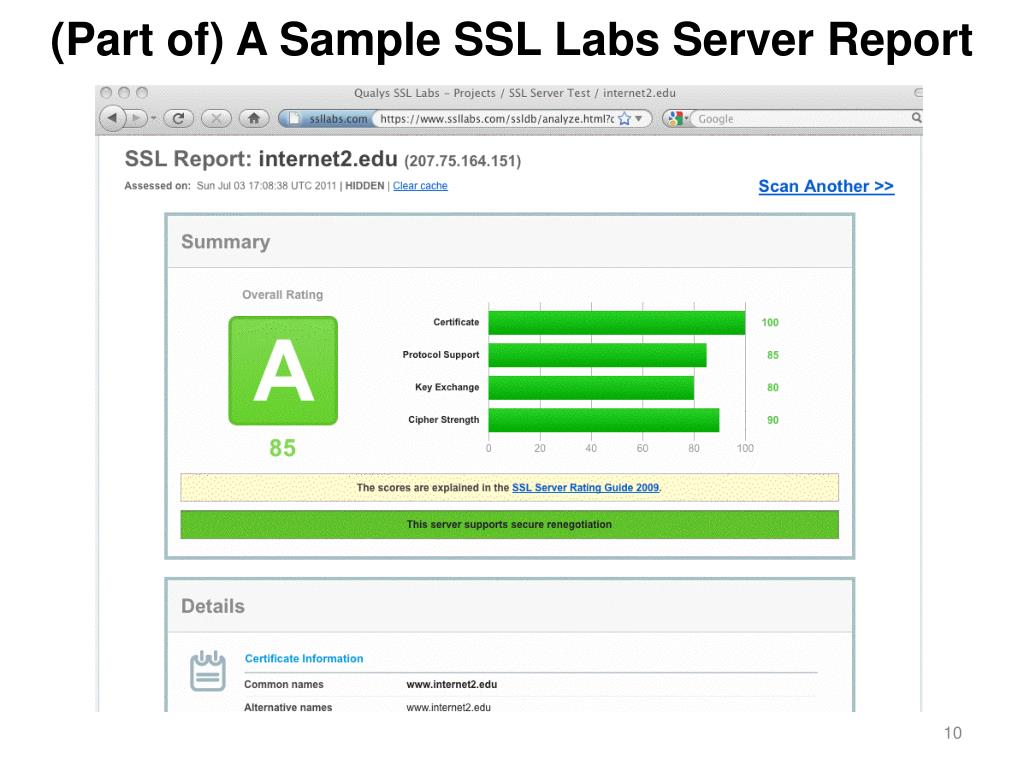This screenshot has width=1024, height=768.
Task: Click the Common names row label
Action: [283, 684]
